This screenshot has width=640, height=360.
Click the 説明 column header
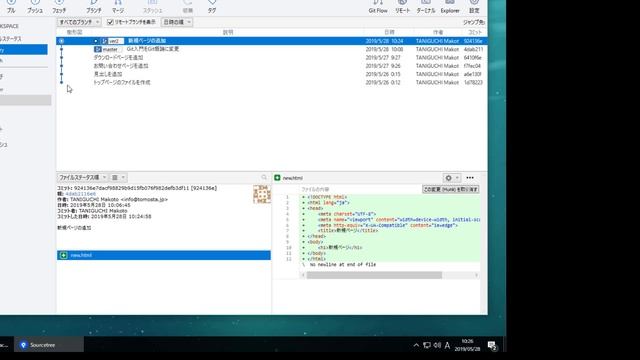pyautogui.click(x=228, y=32)
